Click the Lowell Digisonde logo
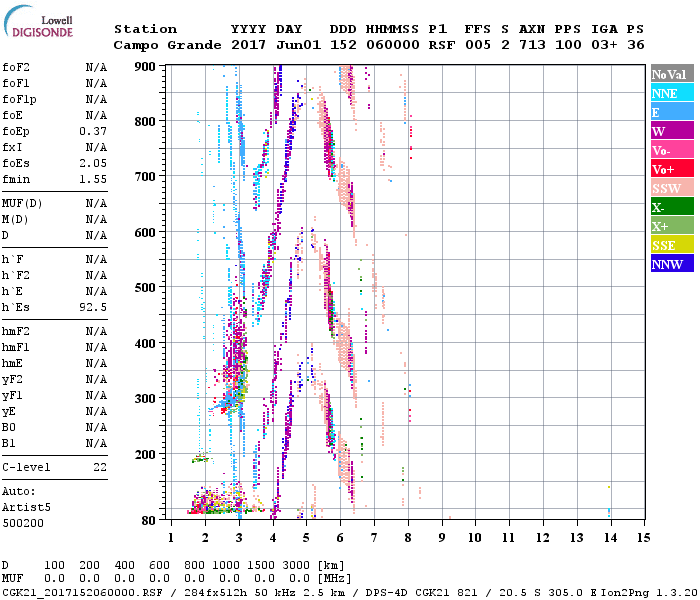700x600 pixels. coord(38,21)
